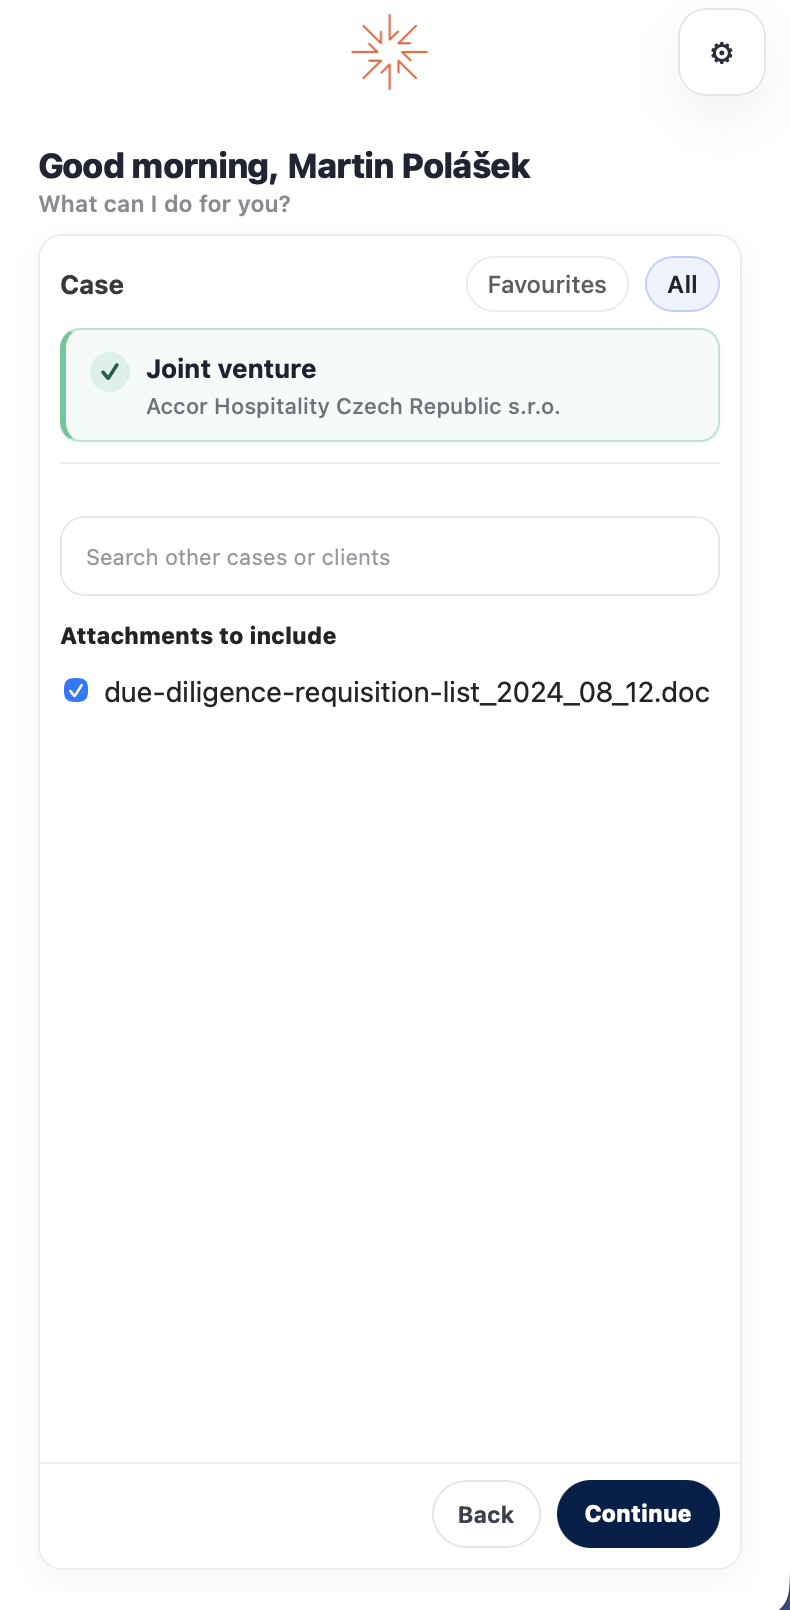Viewport: 790px width, 1610px height.
Task: Click the empty area below the attachment list
Action: [390, 1080]
